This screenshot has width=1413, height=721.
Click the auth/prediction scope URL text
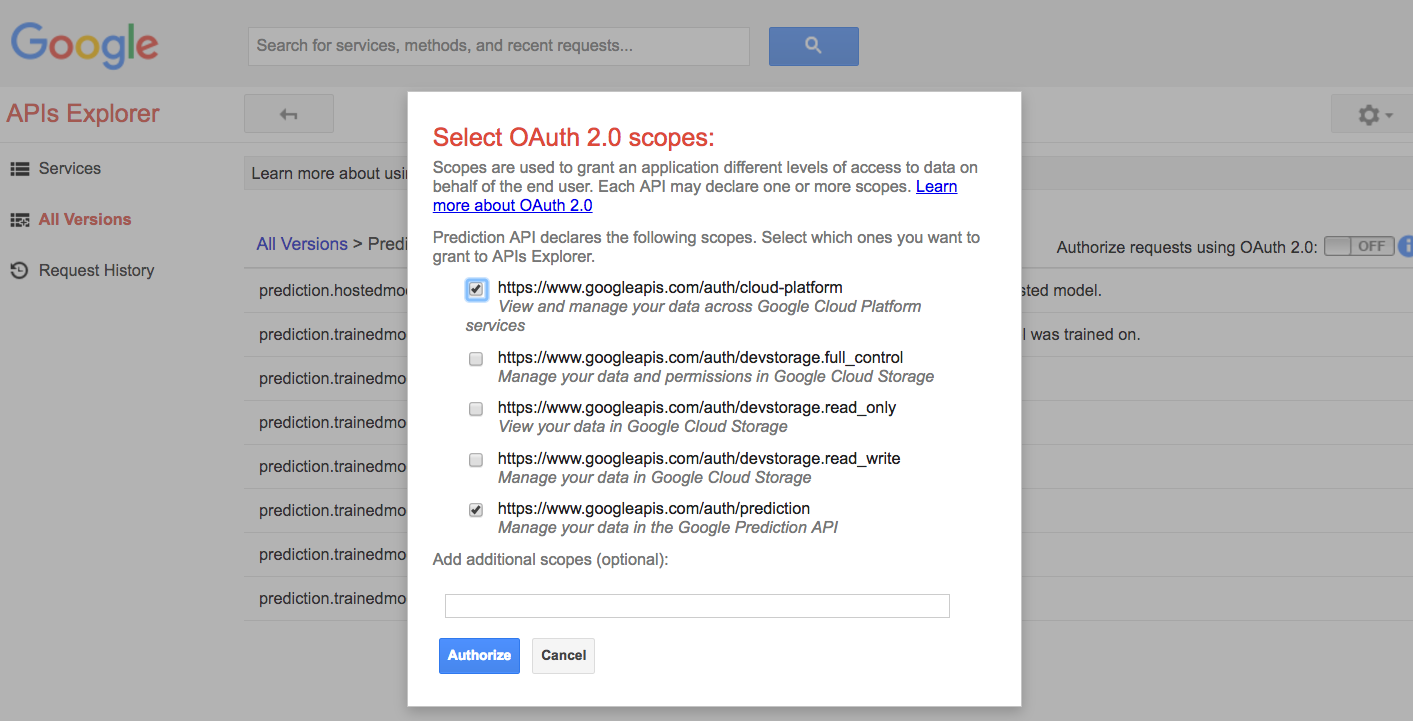click(654, 509)
